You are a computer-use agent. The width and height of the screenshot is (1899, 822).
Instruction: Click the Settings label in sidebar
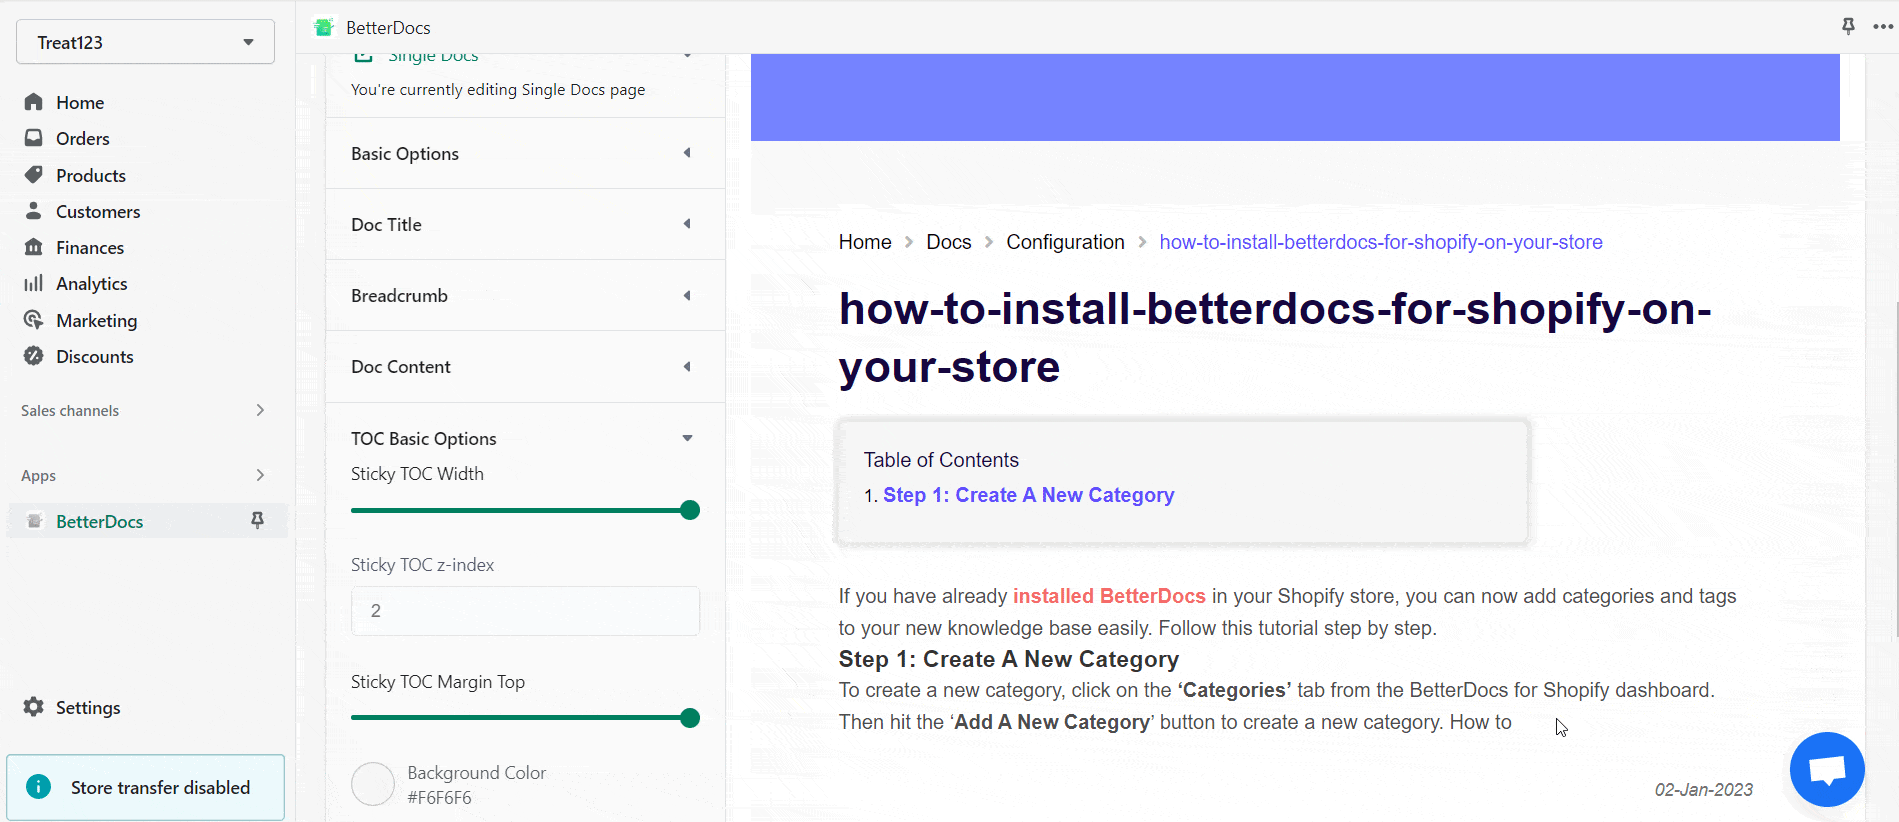[88, 707]
